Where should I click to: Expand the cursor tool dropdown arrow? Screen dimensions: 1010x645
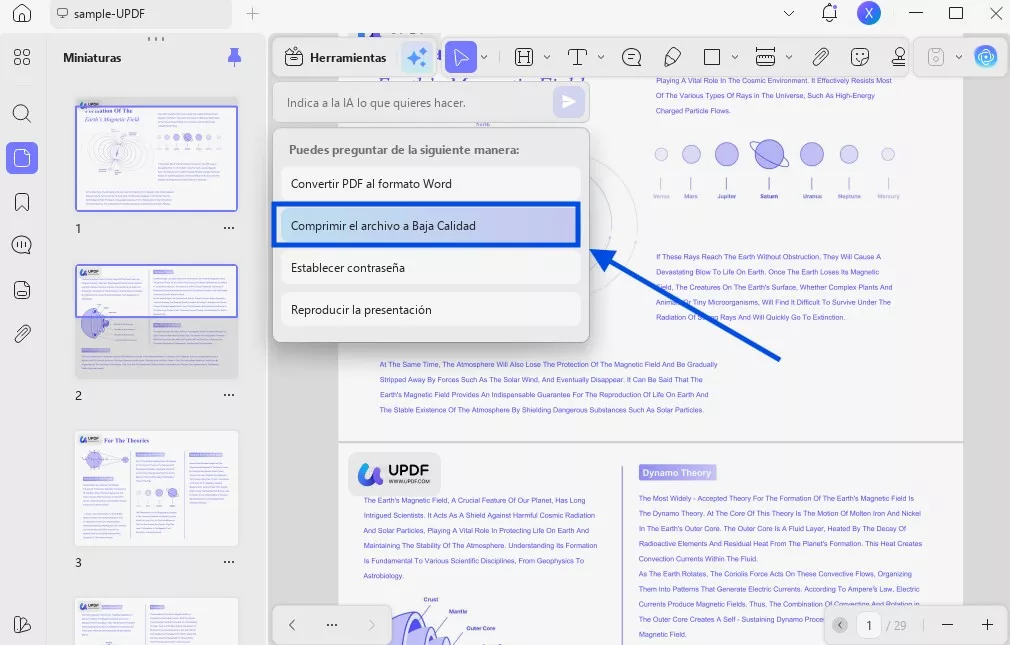coord(484,57)
